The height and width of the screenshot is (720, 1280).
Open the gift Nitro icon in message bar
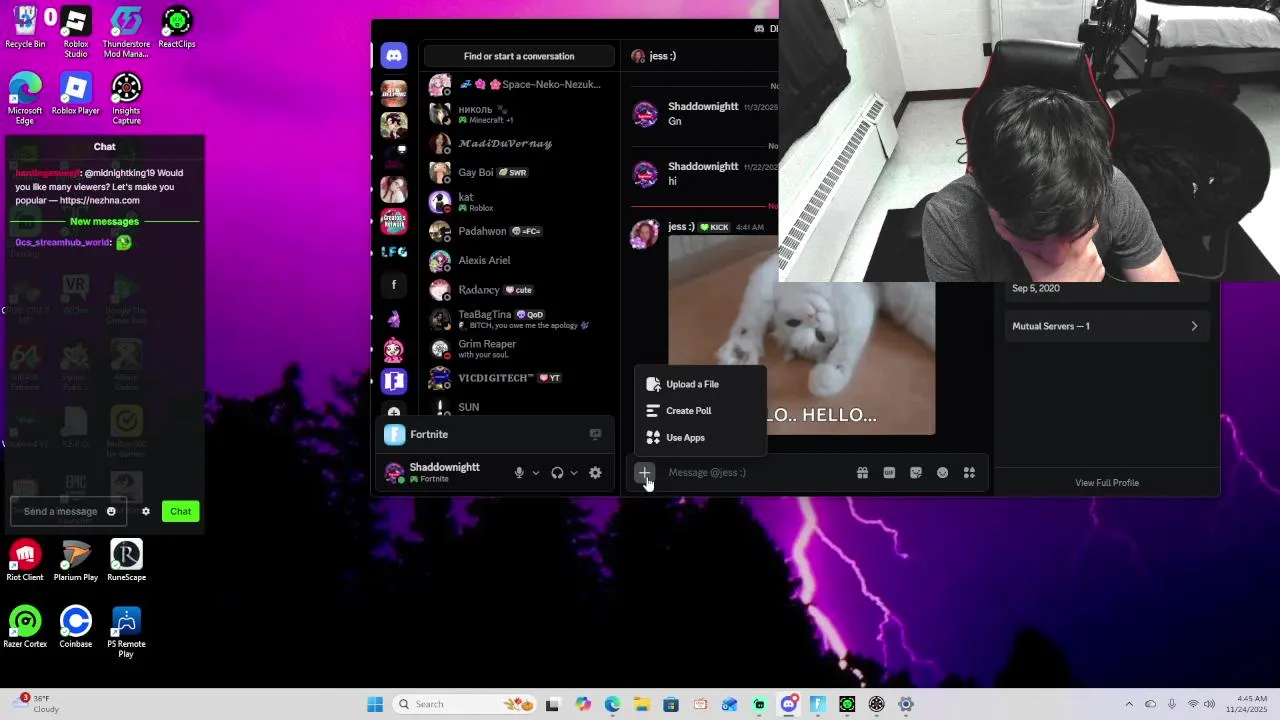(x=862, y=473)
